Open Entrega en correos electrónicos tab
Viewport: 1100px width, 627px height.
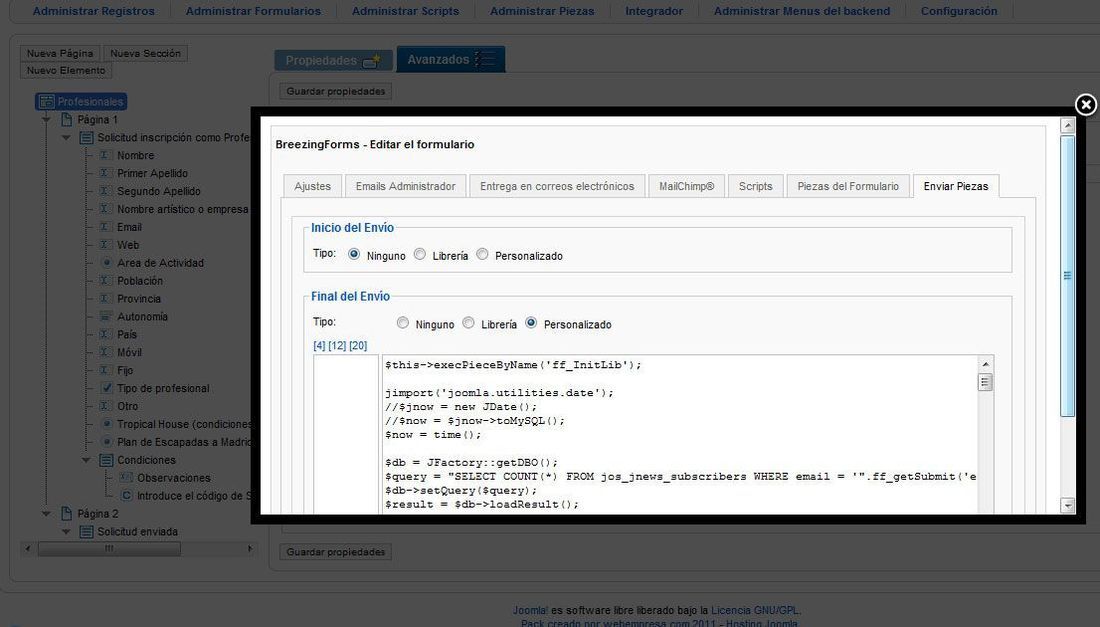[x=557, y=186]
